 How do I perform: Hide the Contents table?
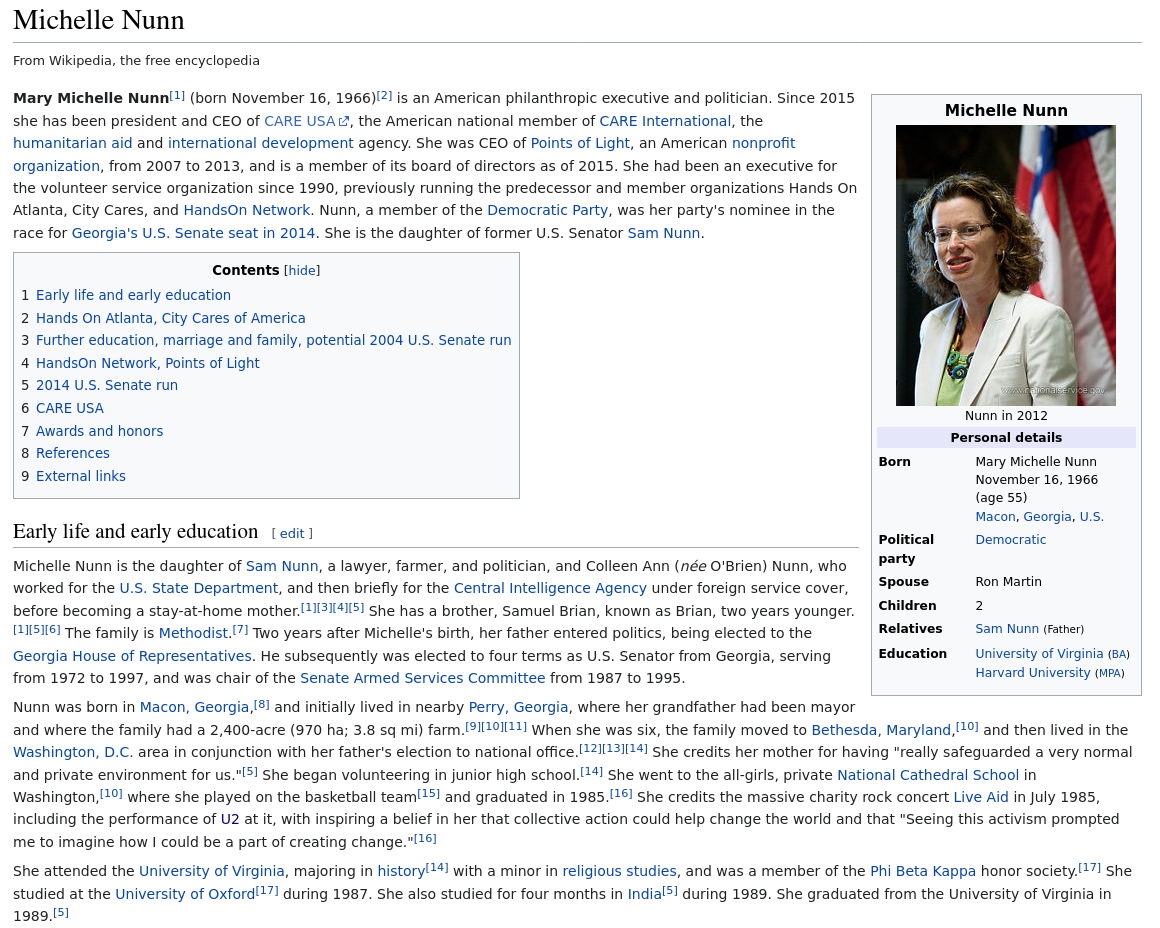pyautogui.click(x=302, y=271)
